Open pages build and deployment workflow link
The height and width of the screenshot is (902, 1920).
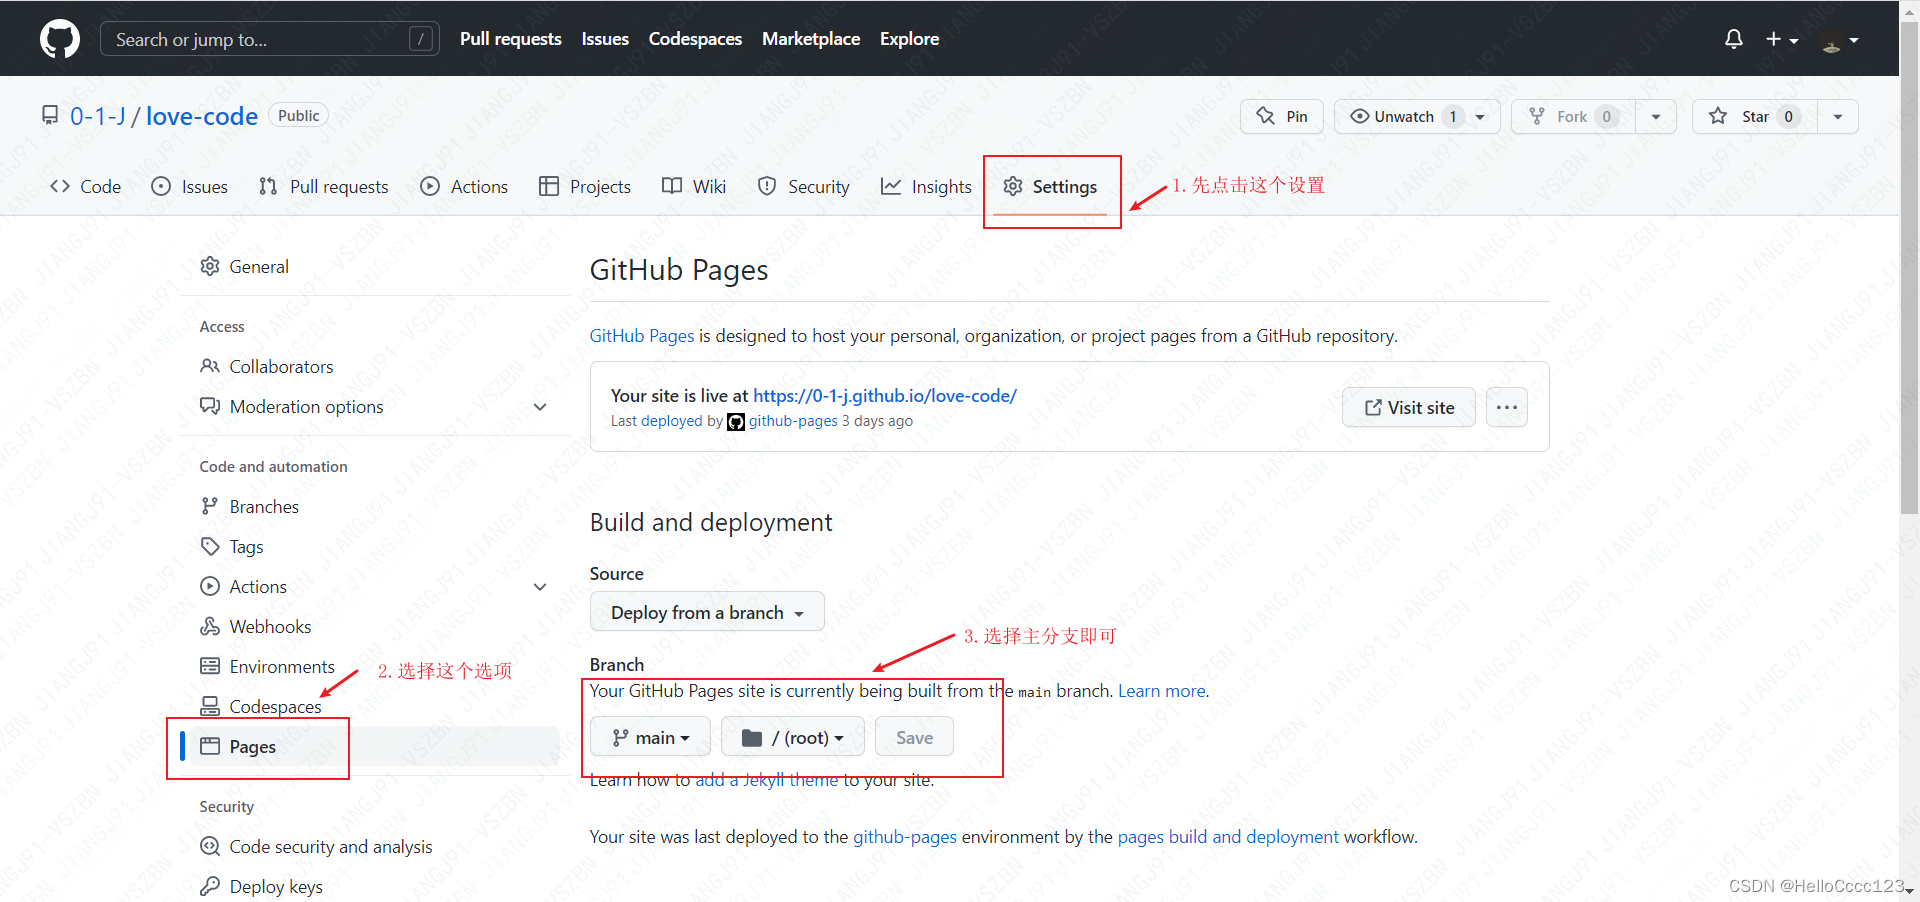coord(1228,837)
